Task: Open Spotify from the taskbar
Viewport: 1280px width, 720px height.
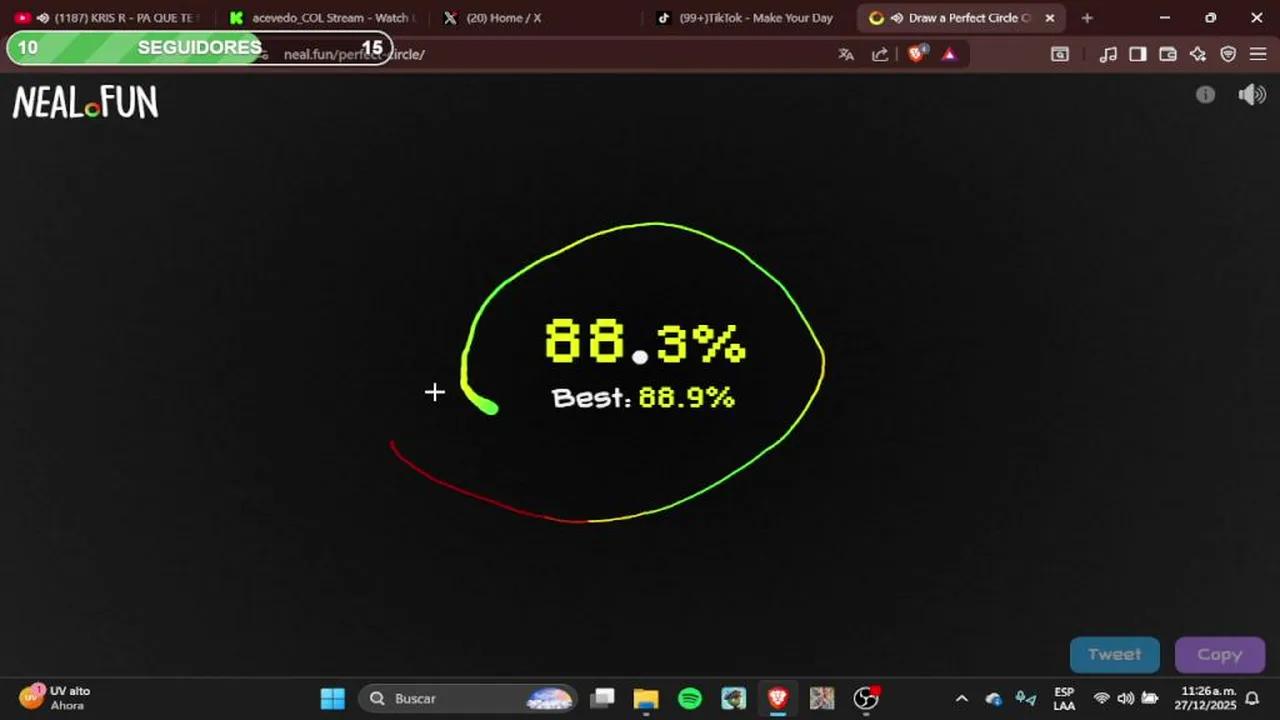Action: pyautogui.click(x=690, y=698)
